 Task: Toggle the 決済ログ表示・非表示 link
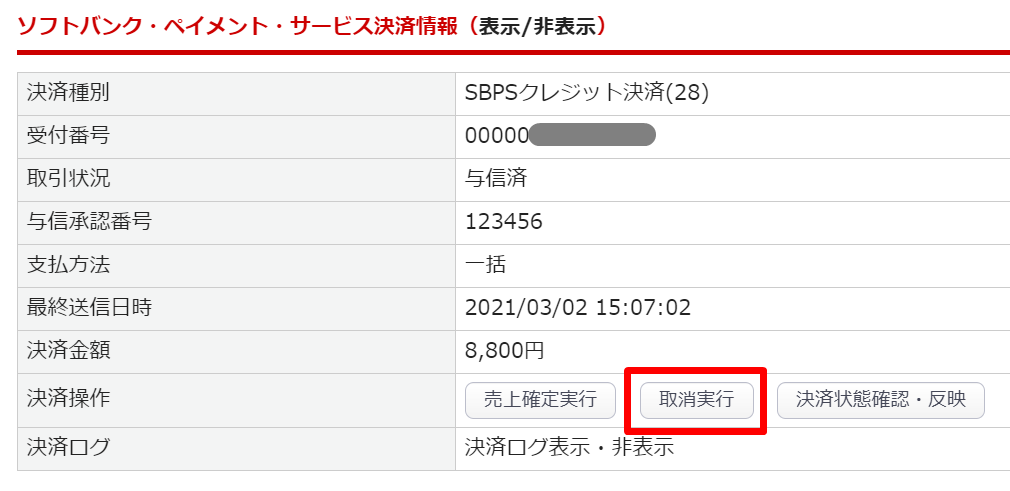tap(569, 448)
